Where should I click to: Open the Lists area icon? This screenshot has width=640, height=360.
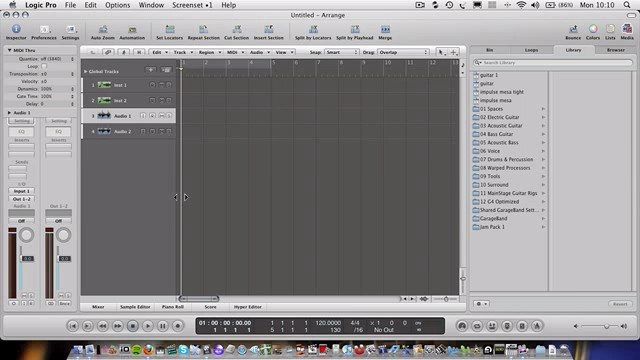(610, 29)
